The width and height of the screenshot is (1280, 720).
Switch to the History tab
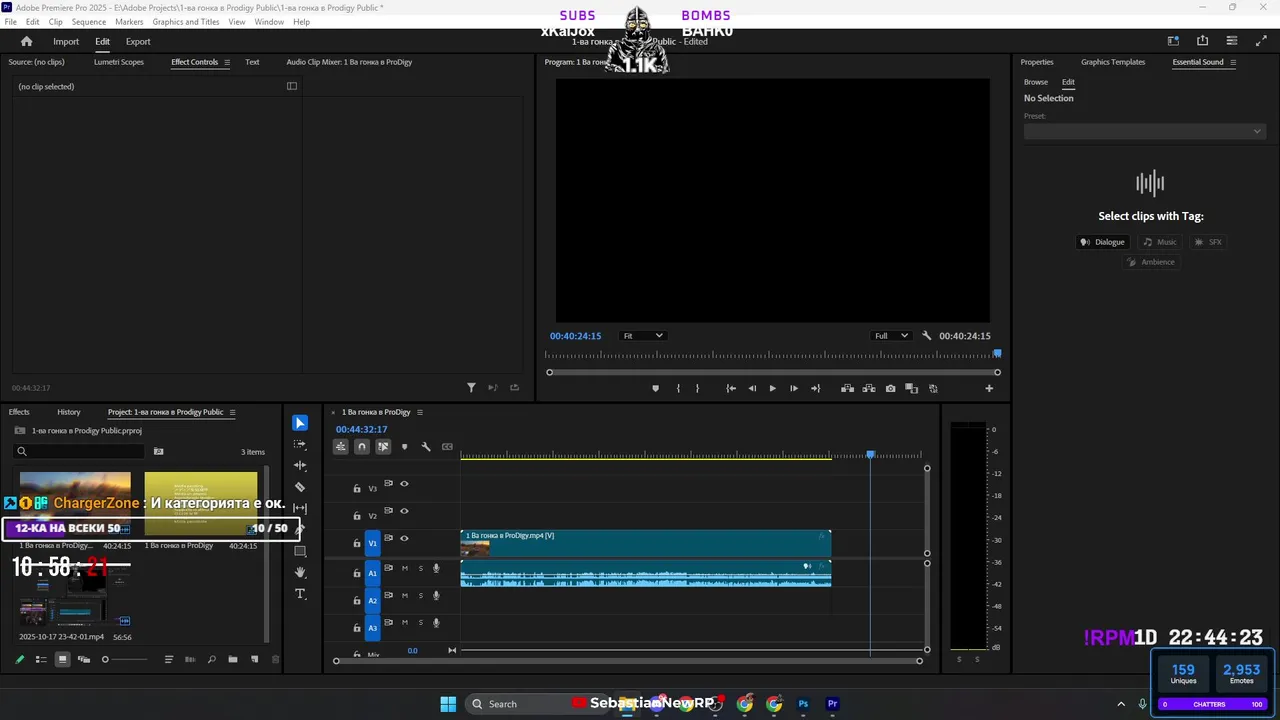click(69, 412)
